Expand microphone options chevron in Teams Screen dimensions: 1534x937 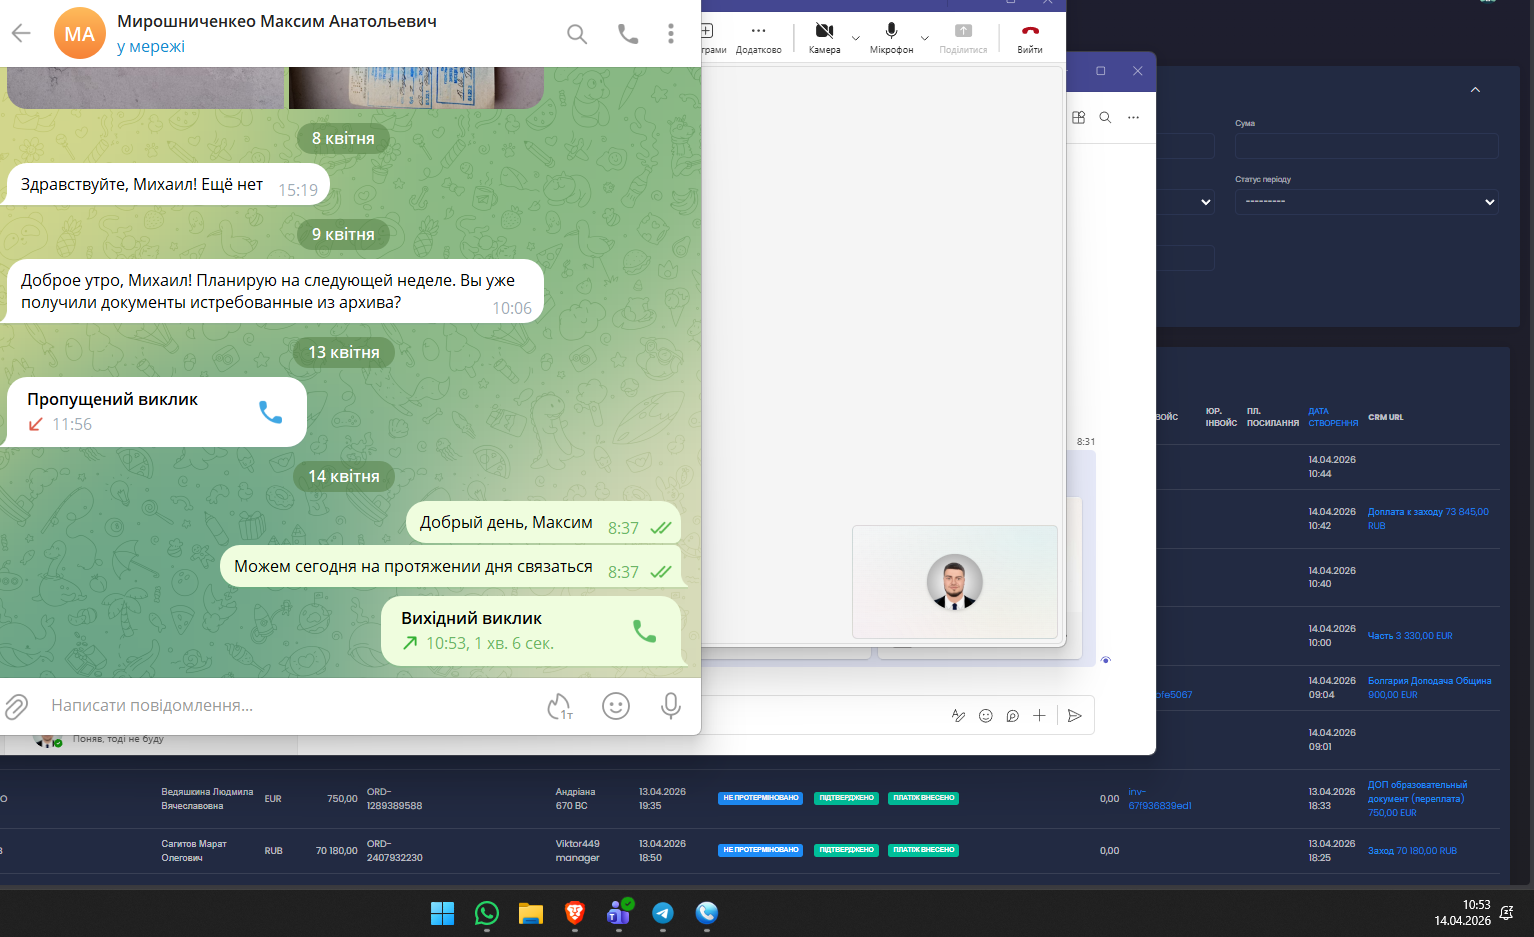pos(925,38)
